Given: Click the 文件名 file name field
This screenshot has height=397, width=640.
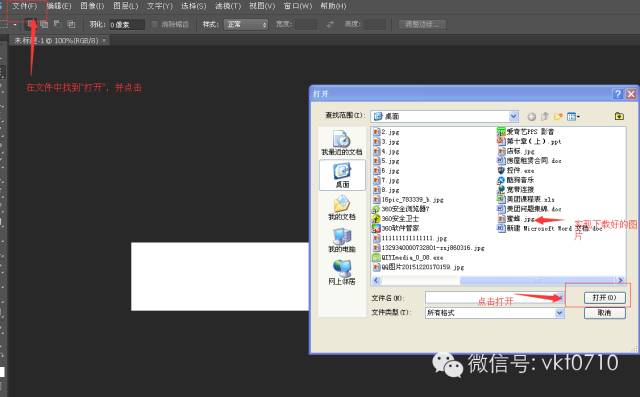Looking at the screenshot, I should (494, 297).
